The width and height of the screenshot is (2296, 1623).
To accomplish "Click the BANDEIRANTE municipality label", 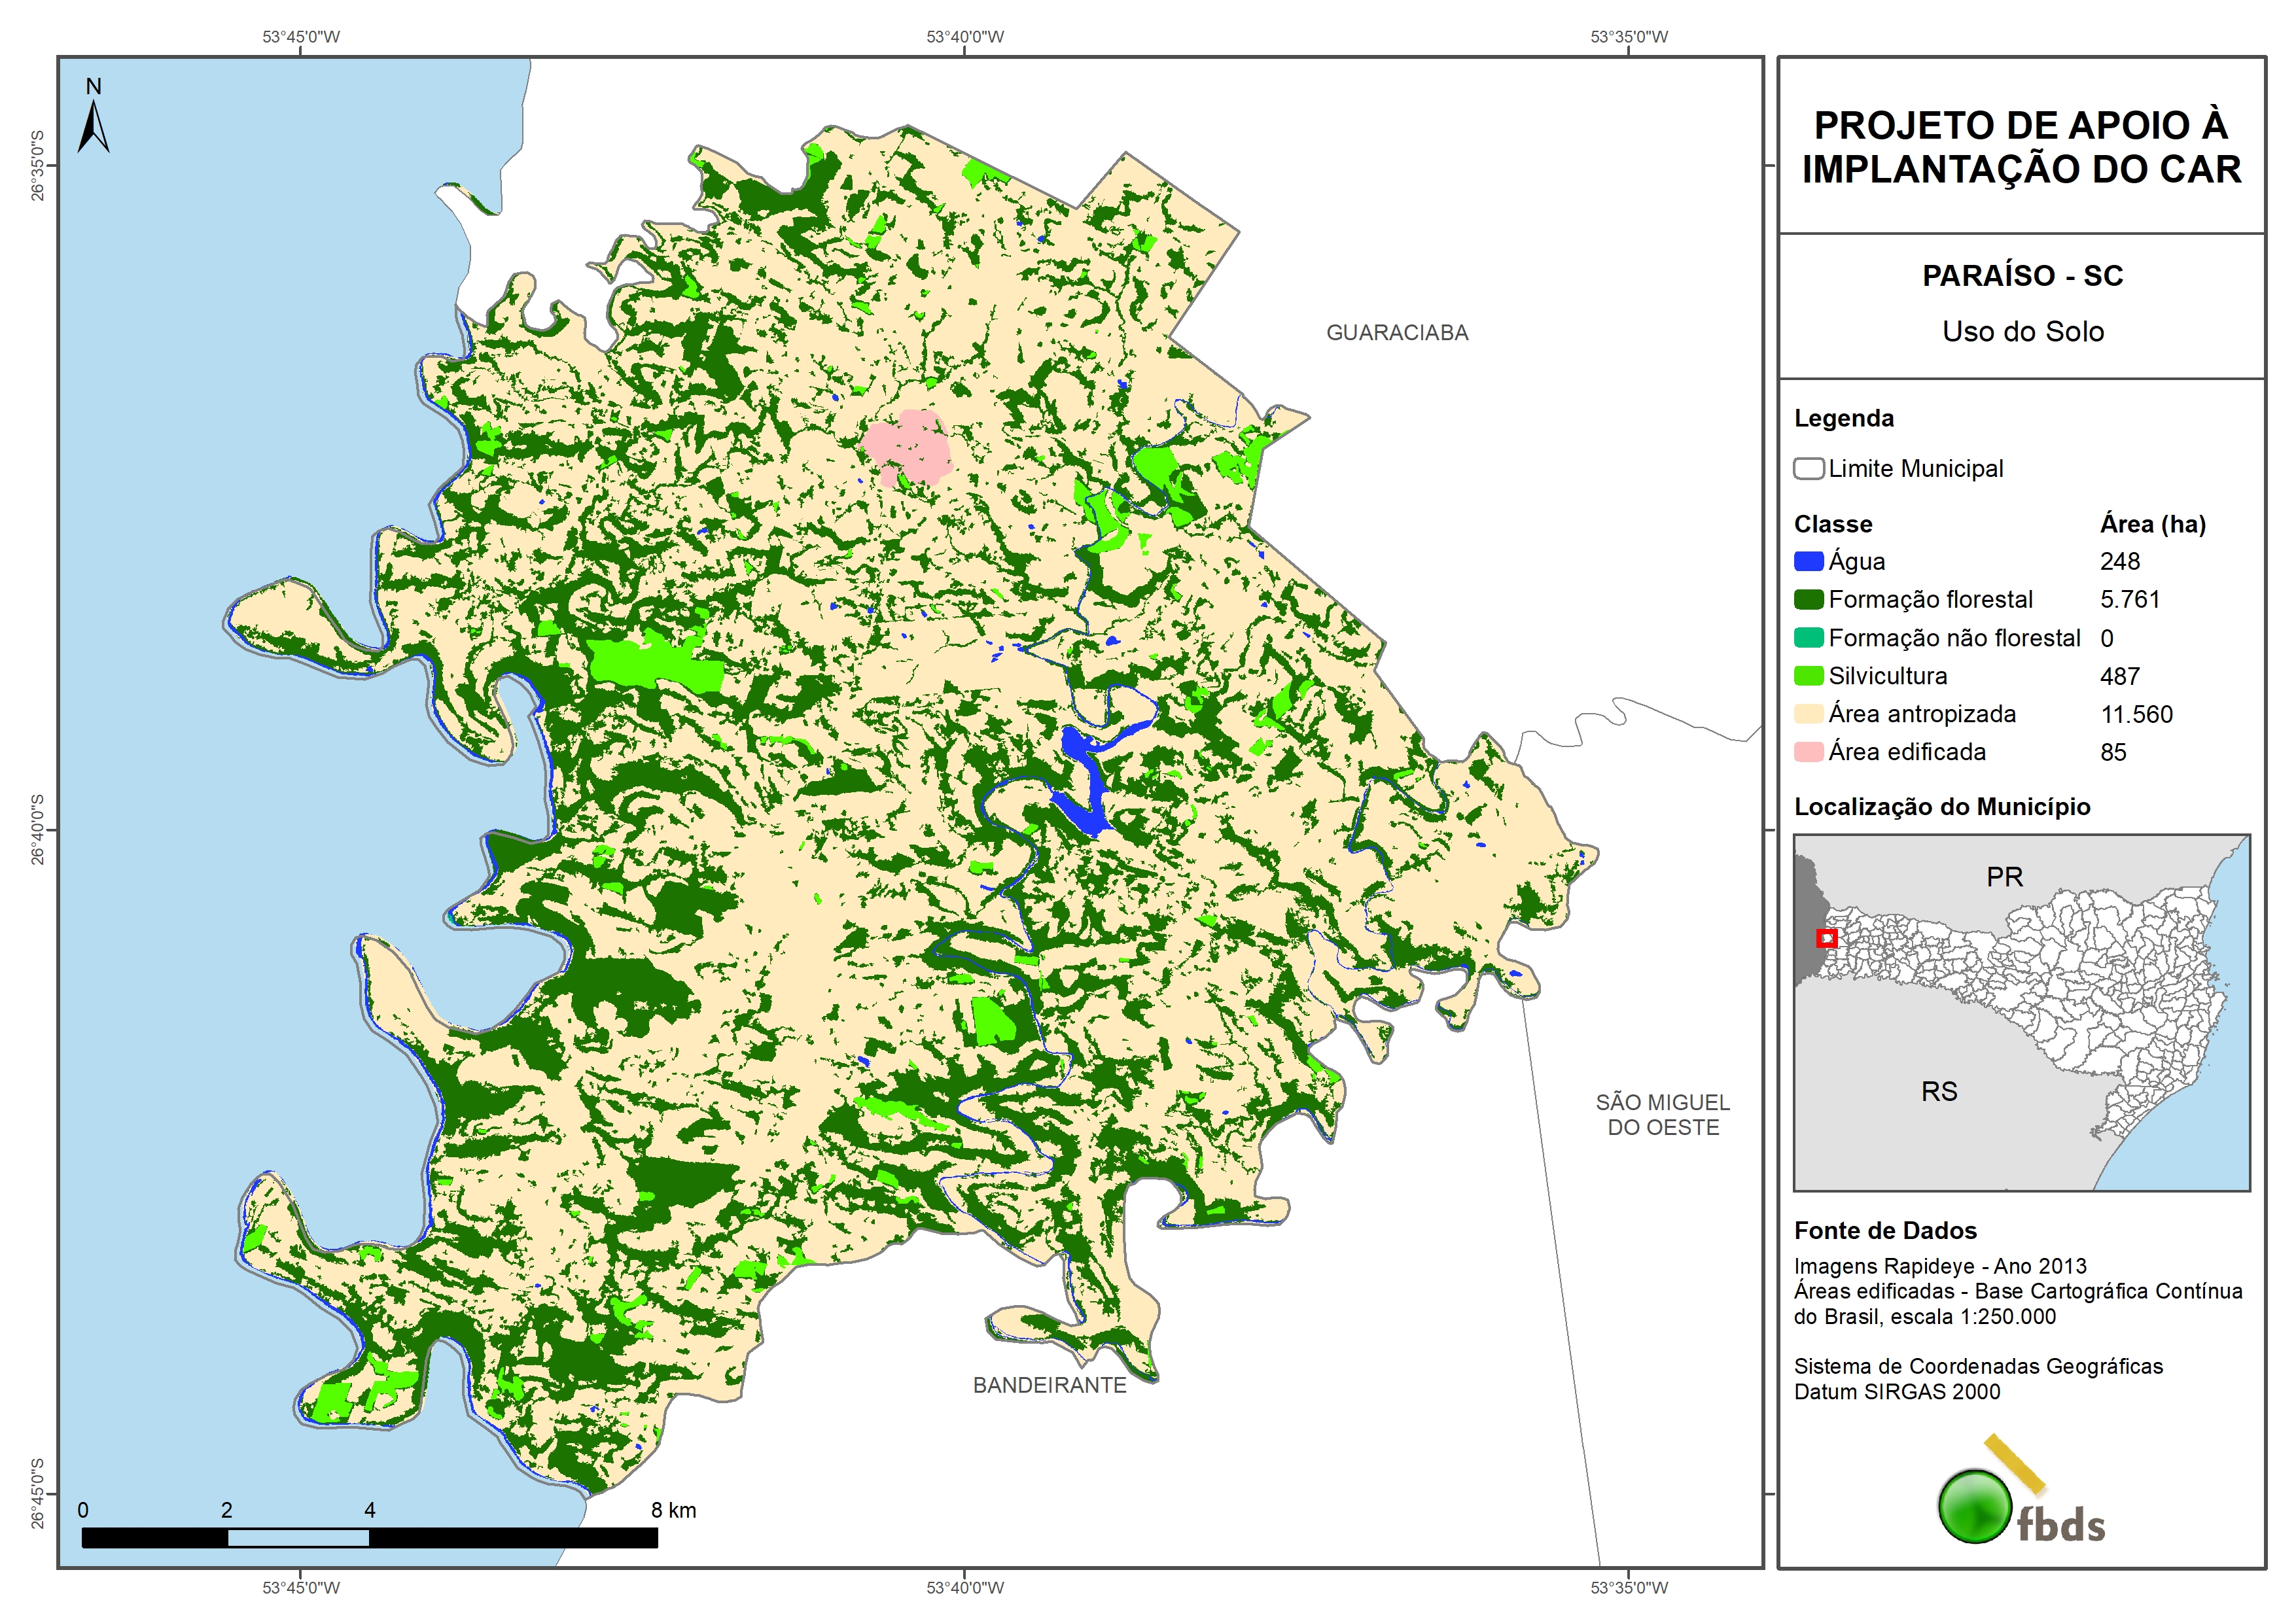I will [1049, 1385].
